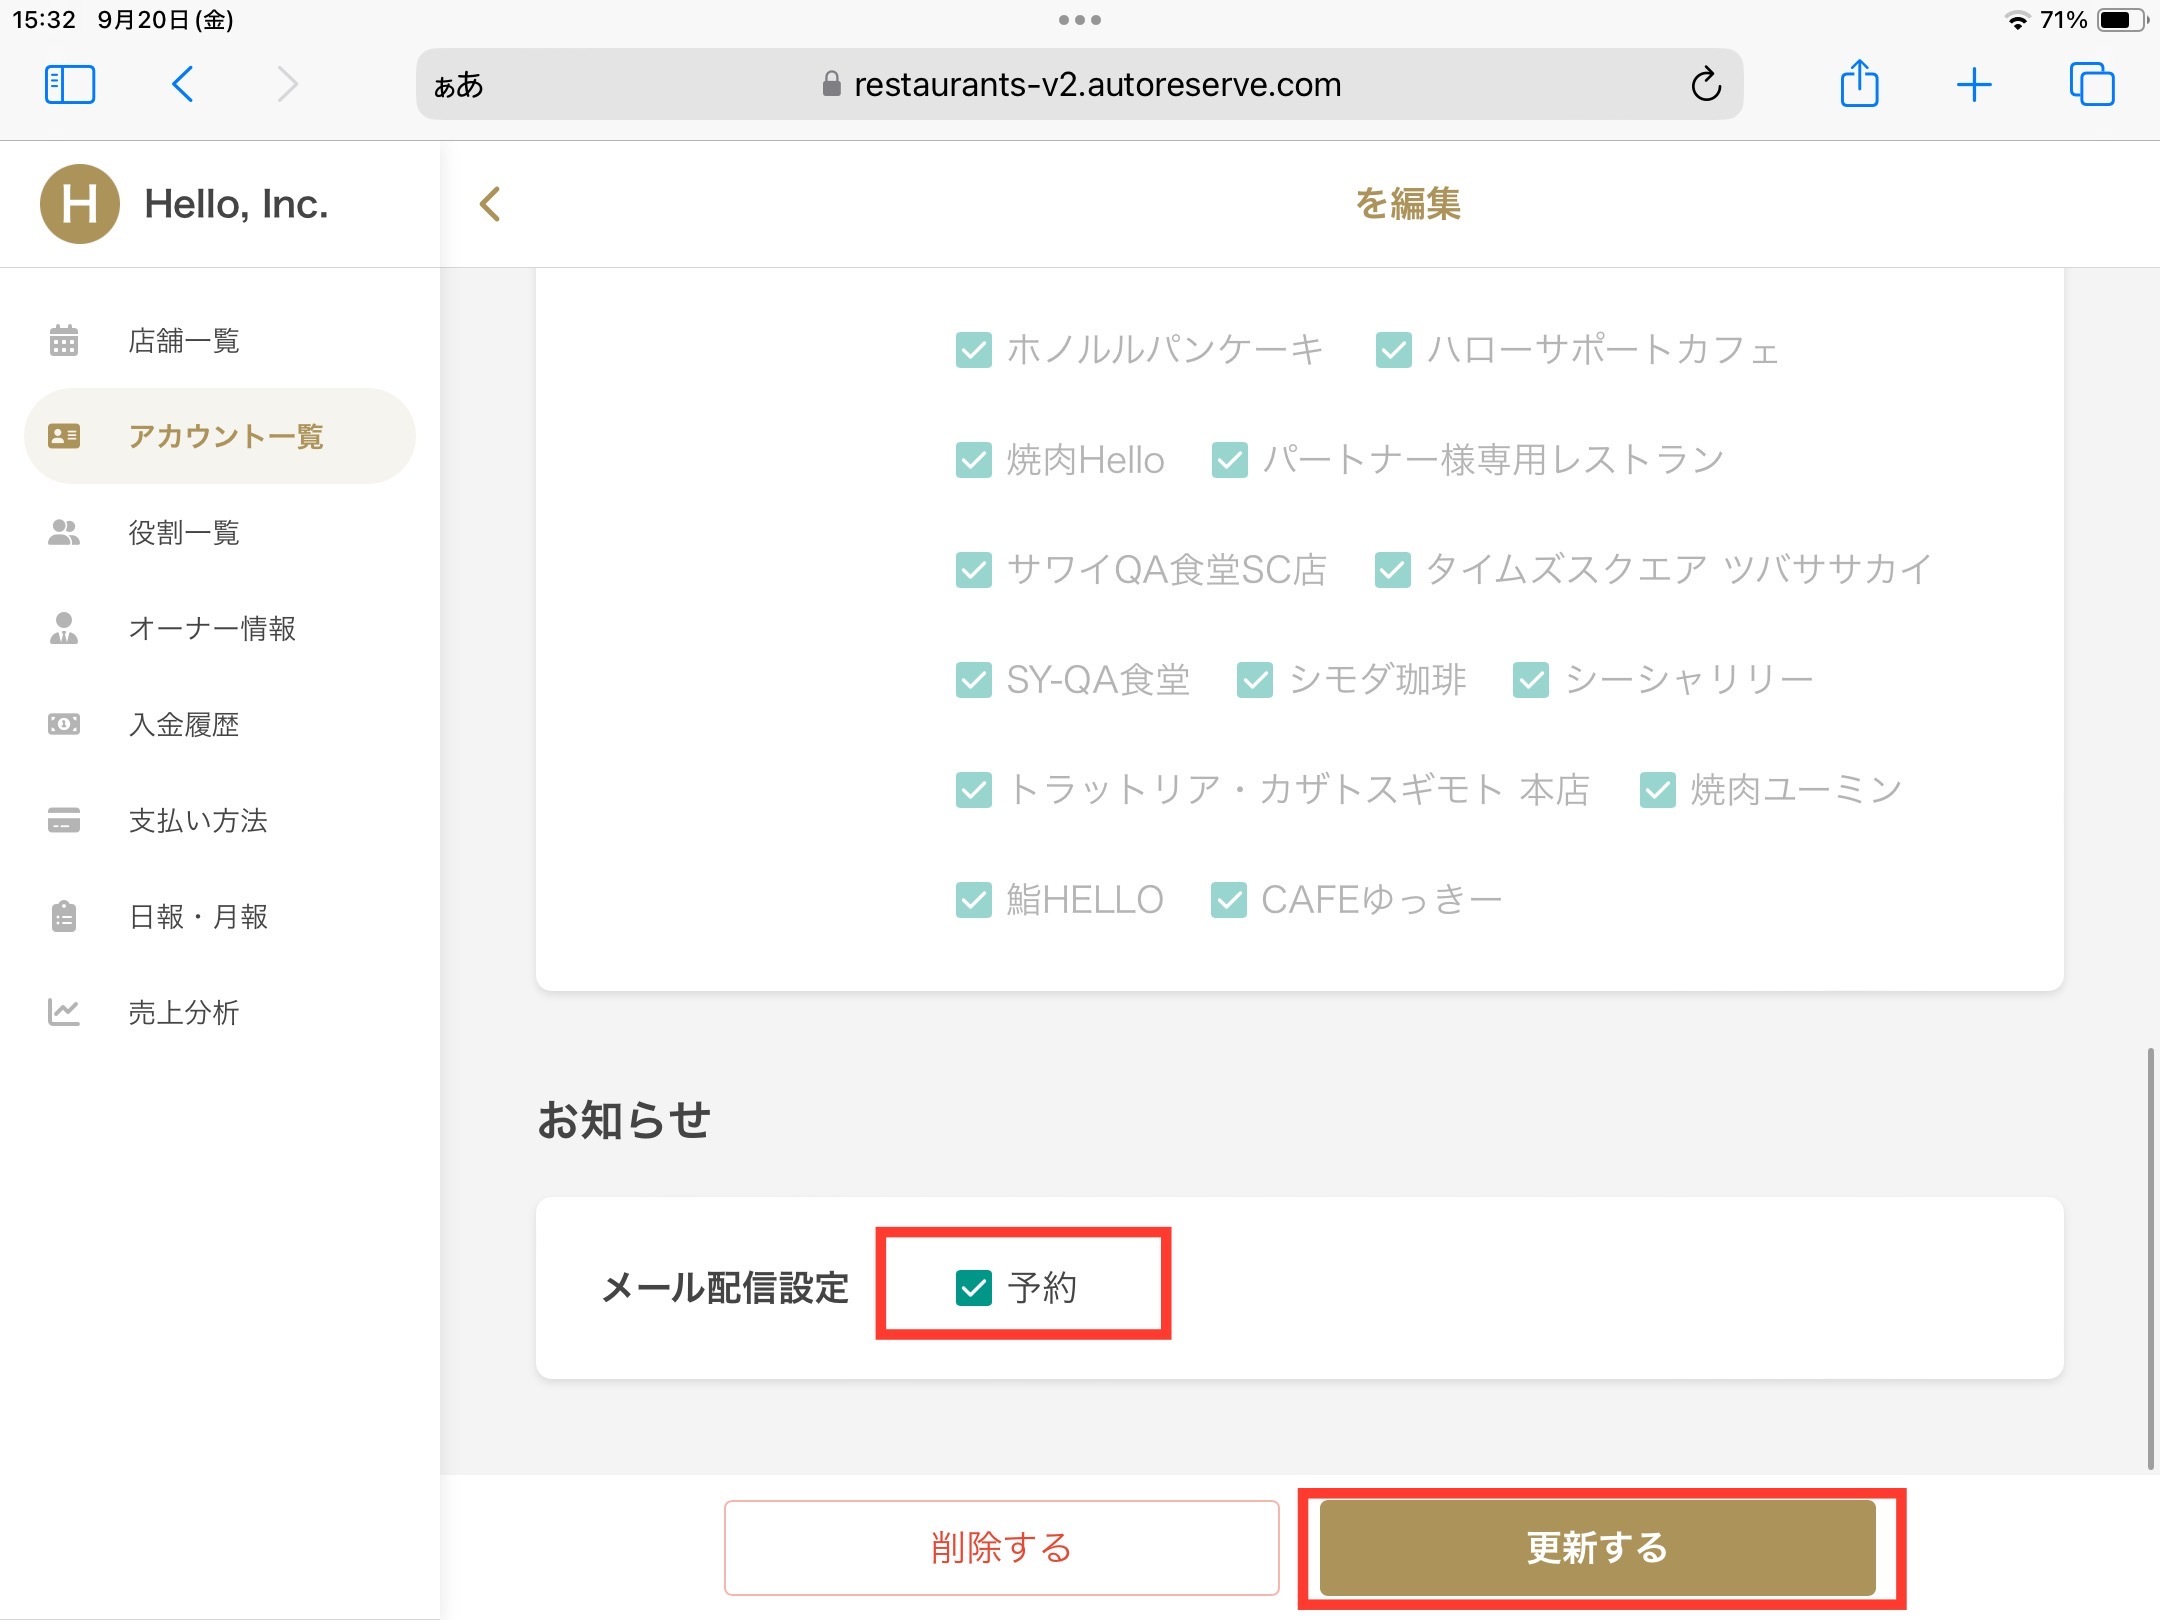
Task: Show tab overview icon
Action: click(2091, 85)
